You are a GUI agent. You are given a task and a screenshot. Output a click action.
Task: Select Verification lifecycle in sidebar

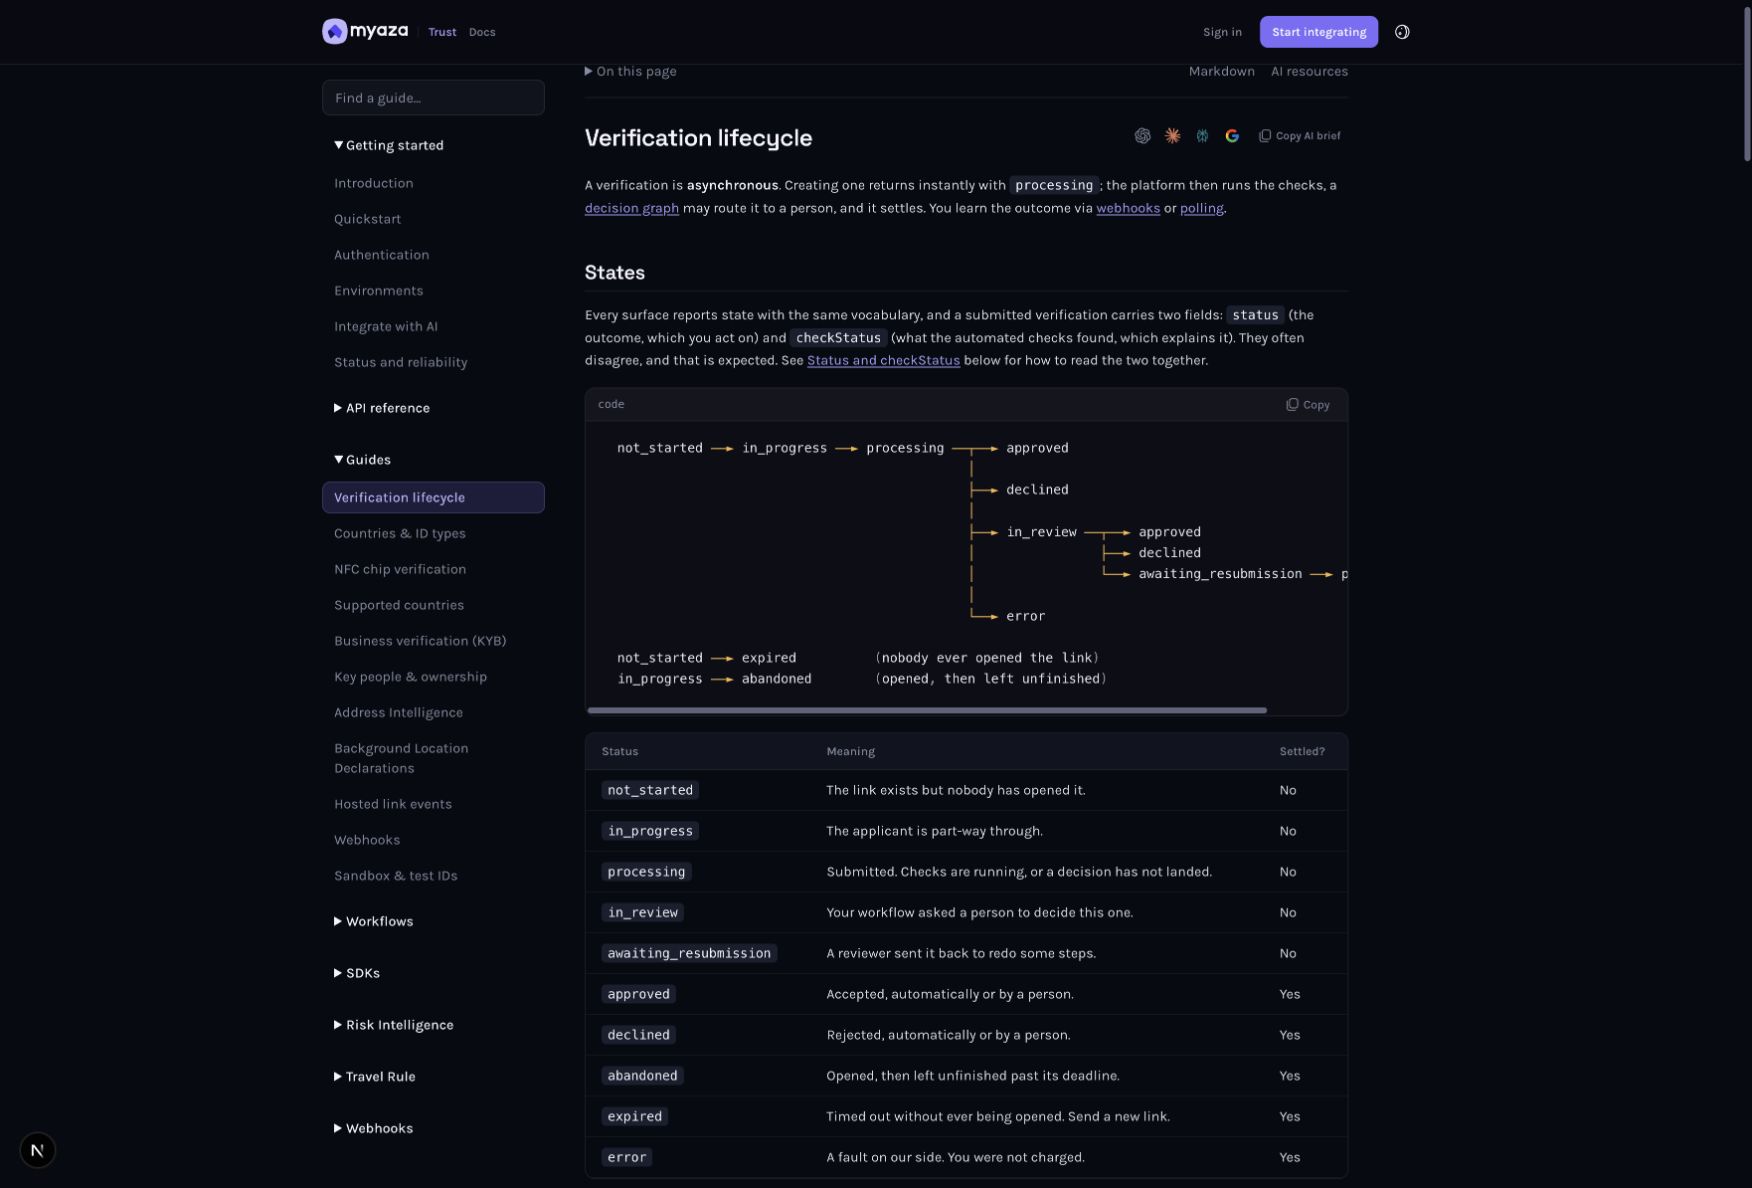pos(433,498)
